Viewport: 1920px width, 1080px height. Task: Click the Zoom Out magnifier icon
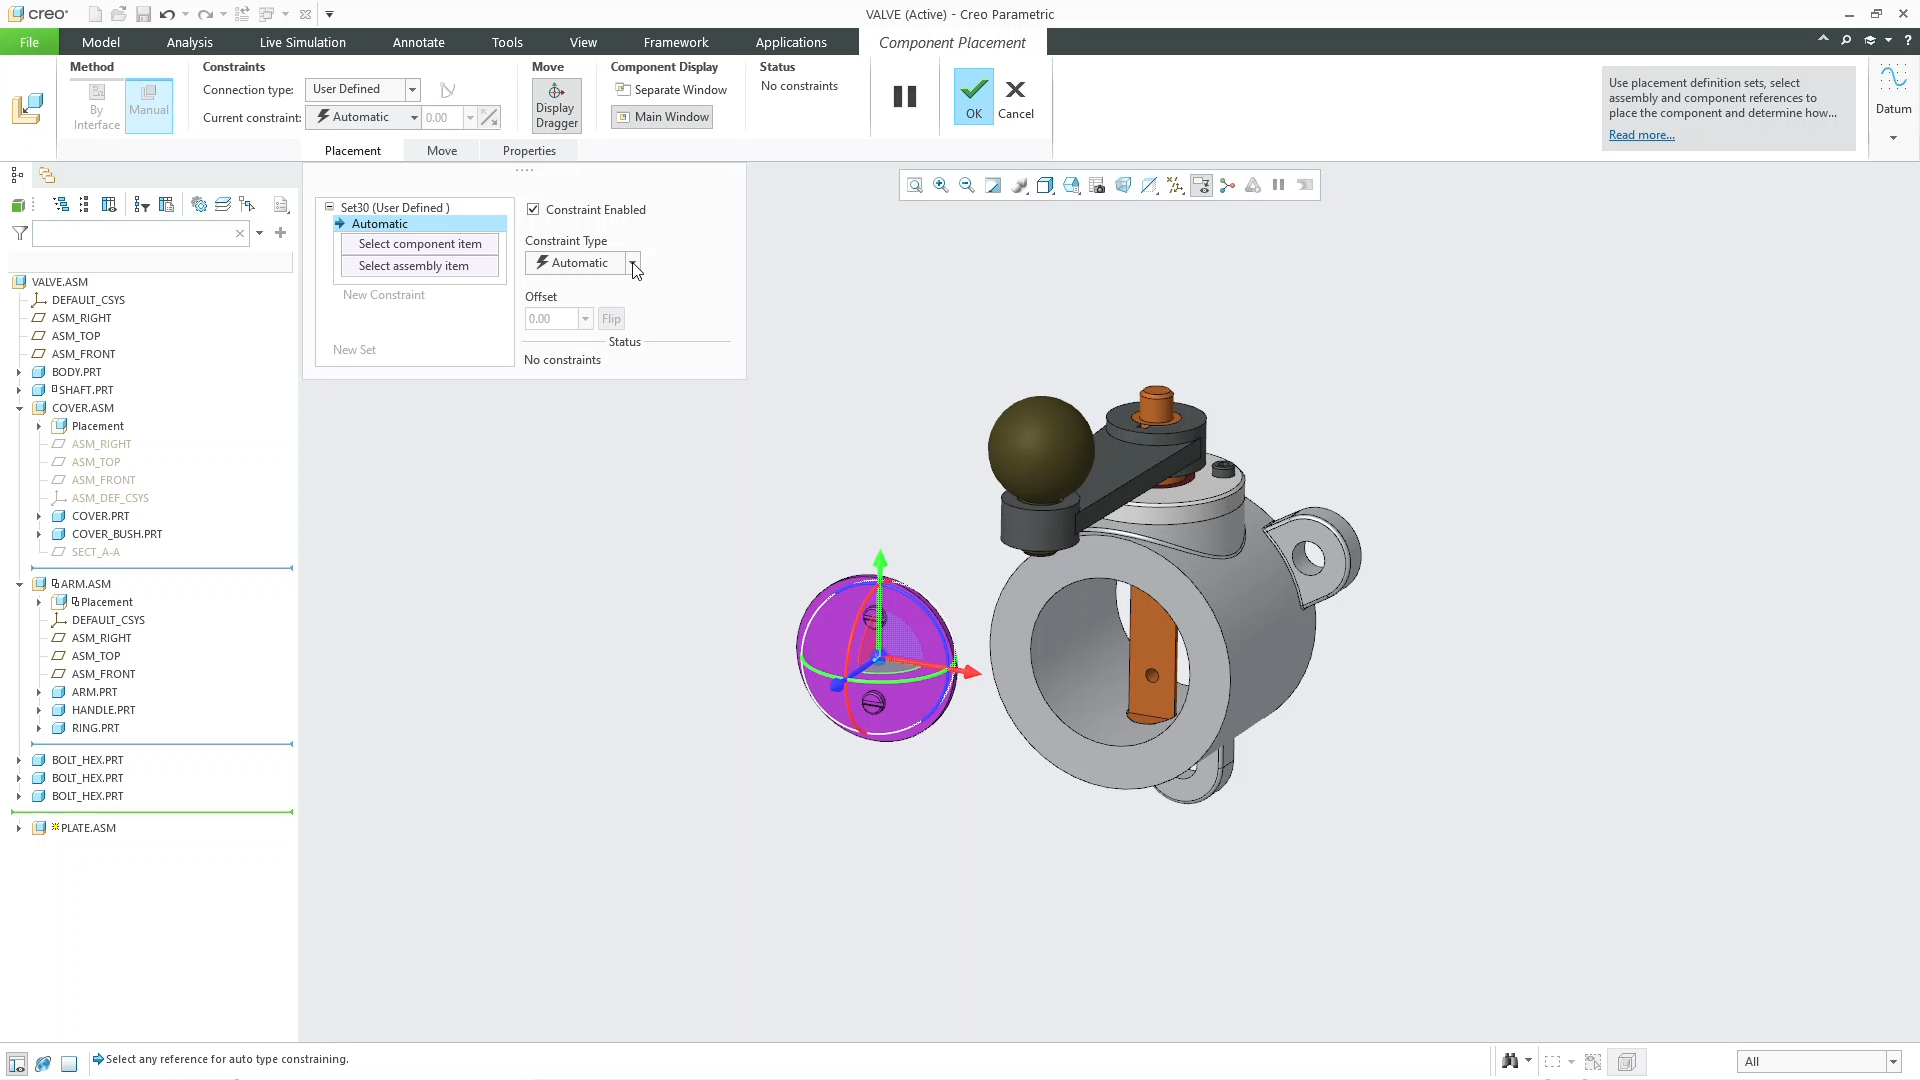(967, 185)
